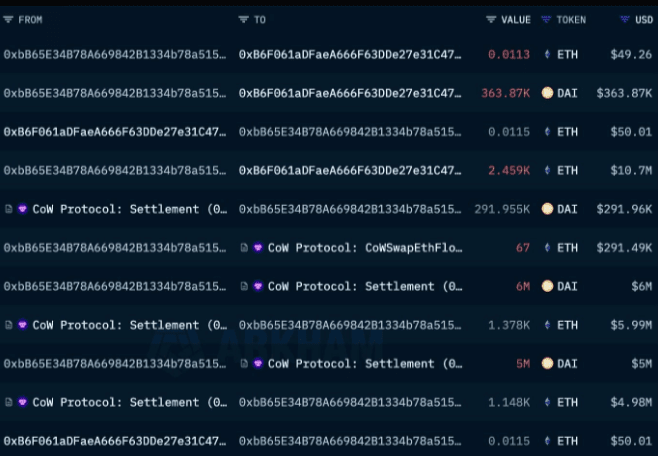Click CoW Protocol logo in the $291.96K row
This screenshot has width=658, height=456.
point(23,209)
